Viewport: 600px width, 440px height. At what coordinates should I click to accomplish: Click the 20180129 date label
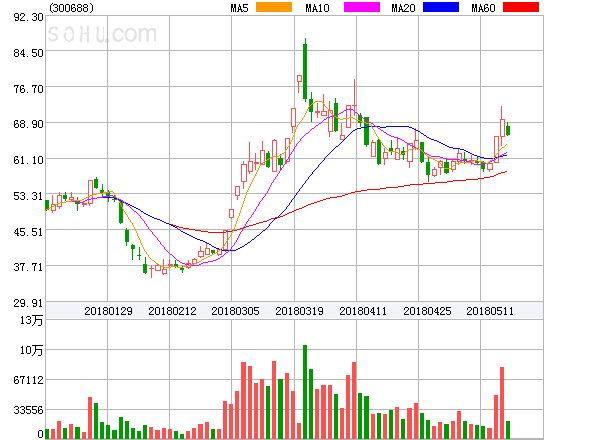[x=108, y=311]
